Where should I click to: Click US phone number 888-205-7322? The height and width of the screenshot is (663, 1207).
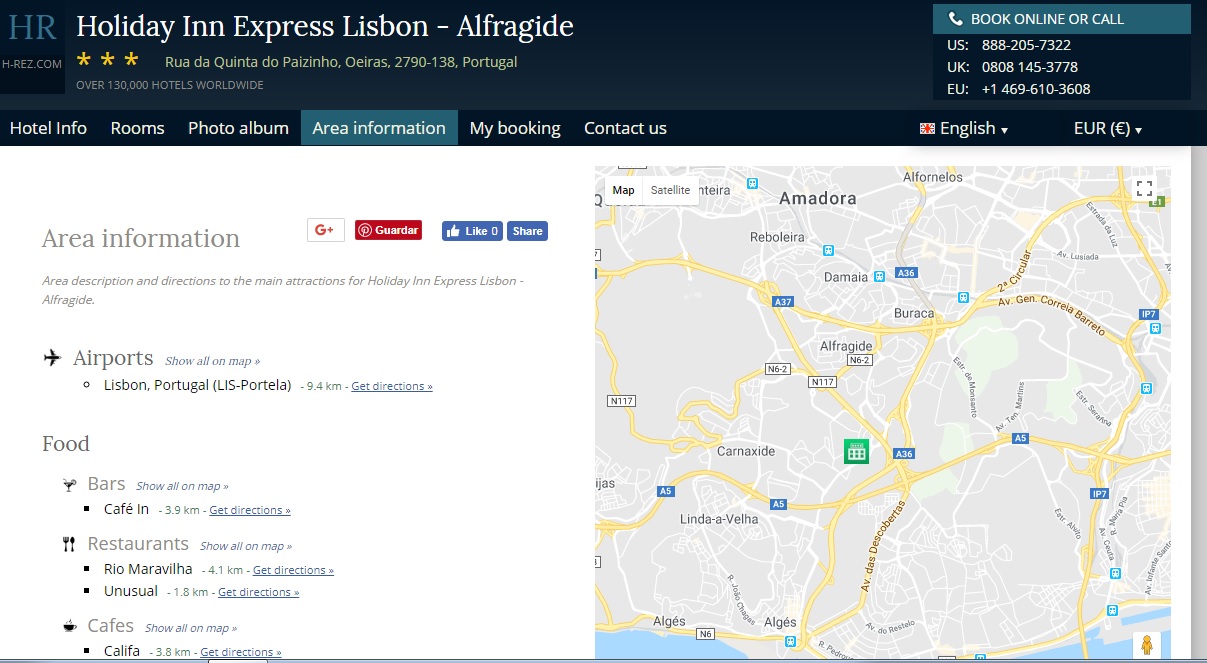pos(1026,45)
